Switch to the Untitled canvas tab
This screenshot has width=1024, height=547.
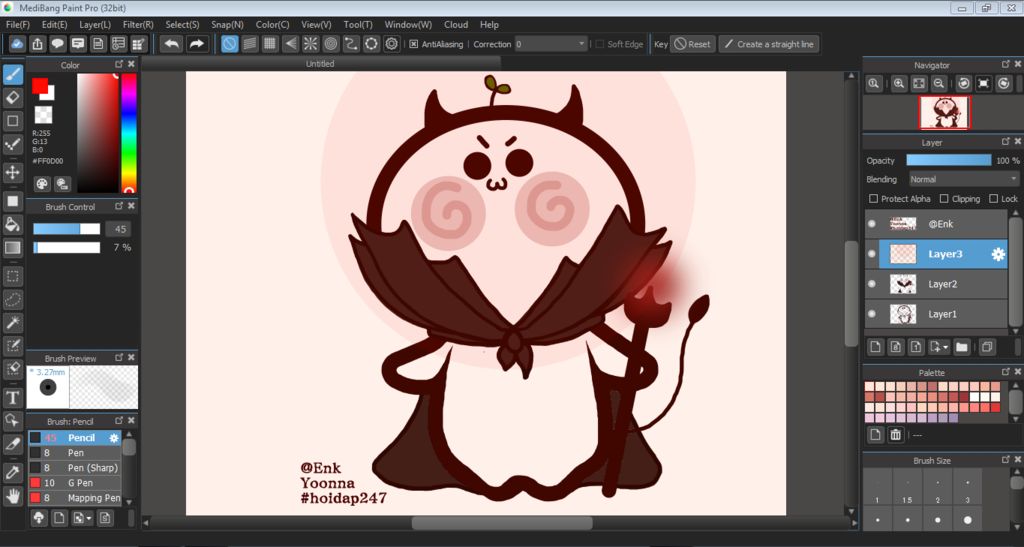[x=320, y=64]
